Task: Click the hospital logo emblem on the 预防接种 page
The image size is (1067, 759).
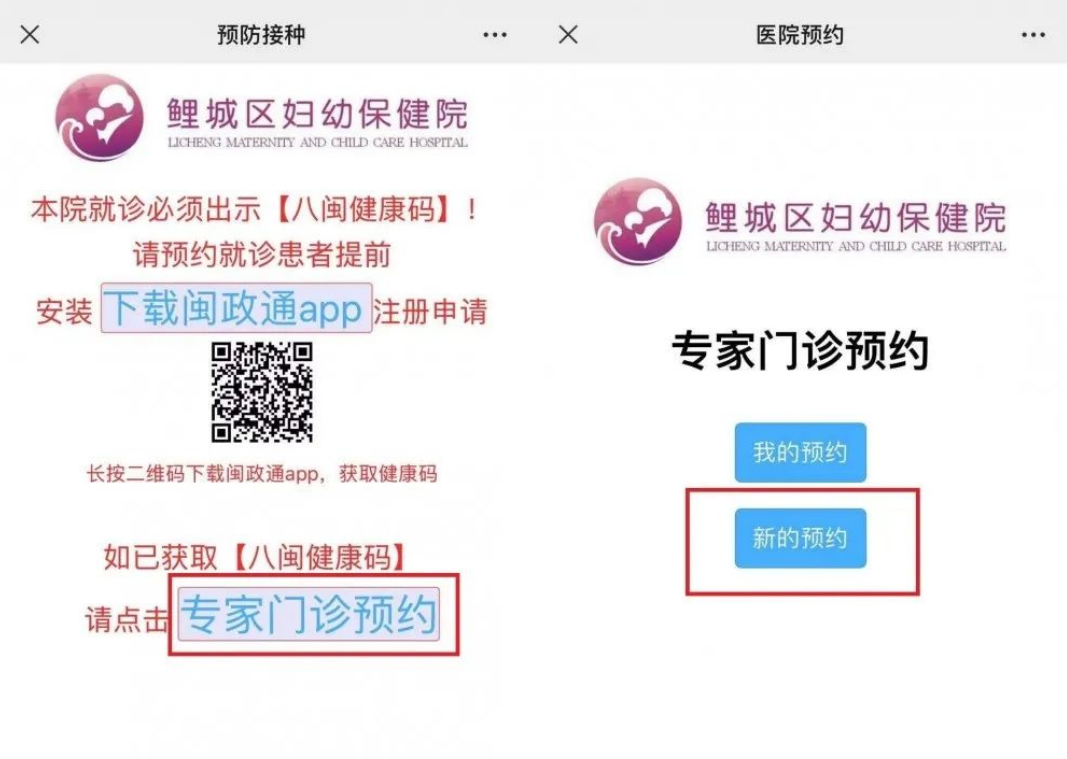Action: 99,117
